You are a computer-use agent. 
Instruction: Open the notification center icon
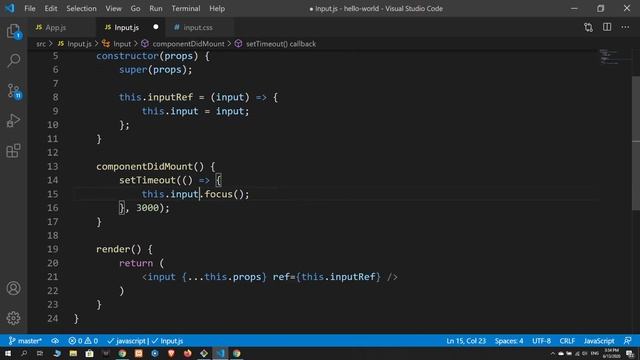click(x=630, y=354)
